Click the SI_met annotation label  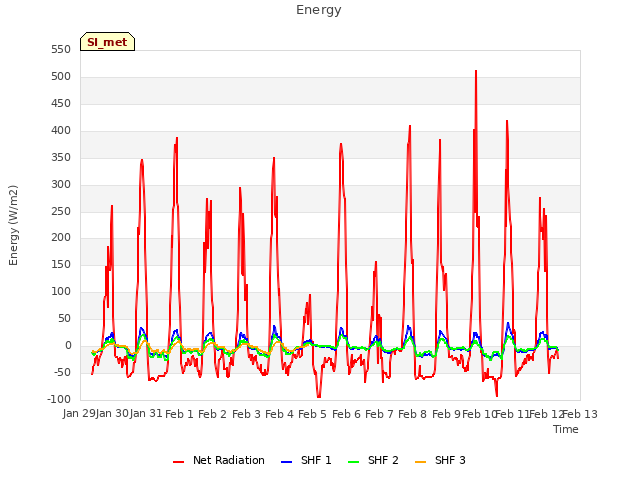[107, 42]
